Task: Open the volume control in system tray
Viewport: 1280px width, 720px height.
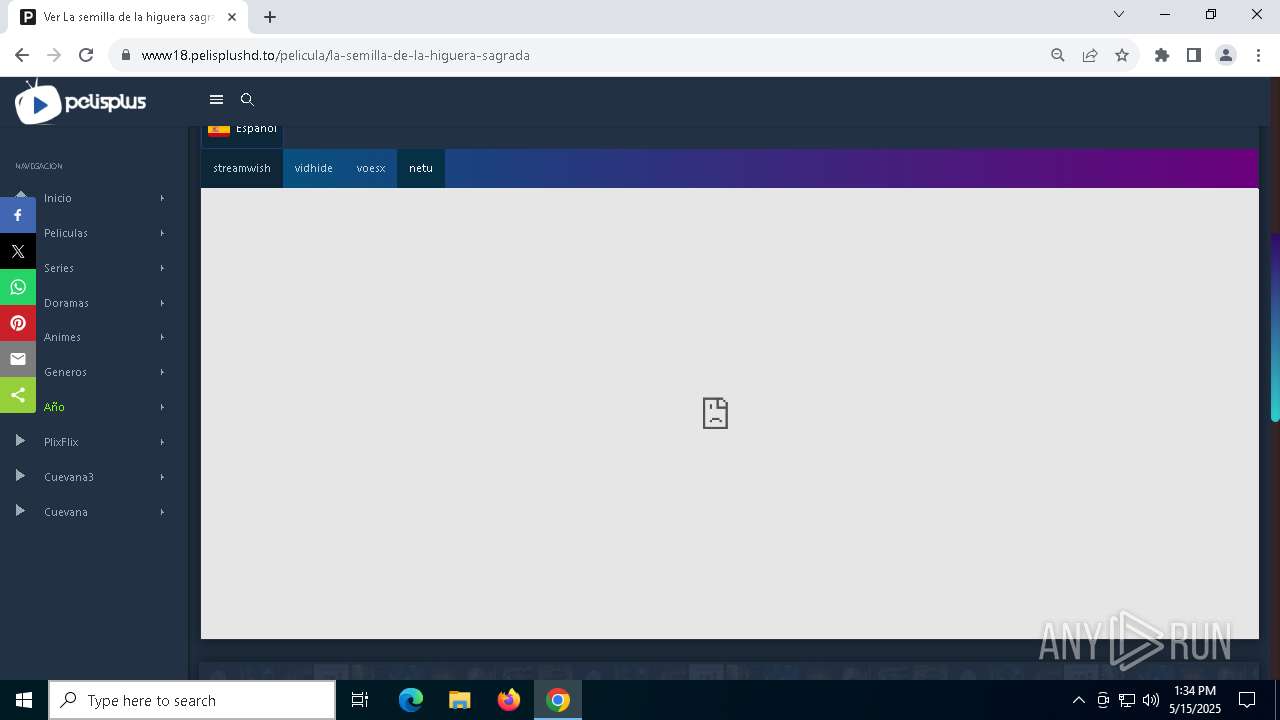Action: [x=1150, y=700]
